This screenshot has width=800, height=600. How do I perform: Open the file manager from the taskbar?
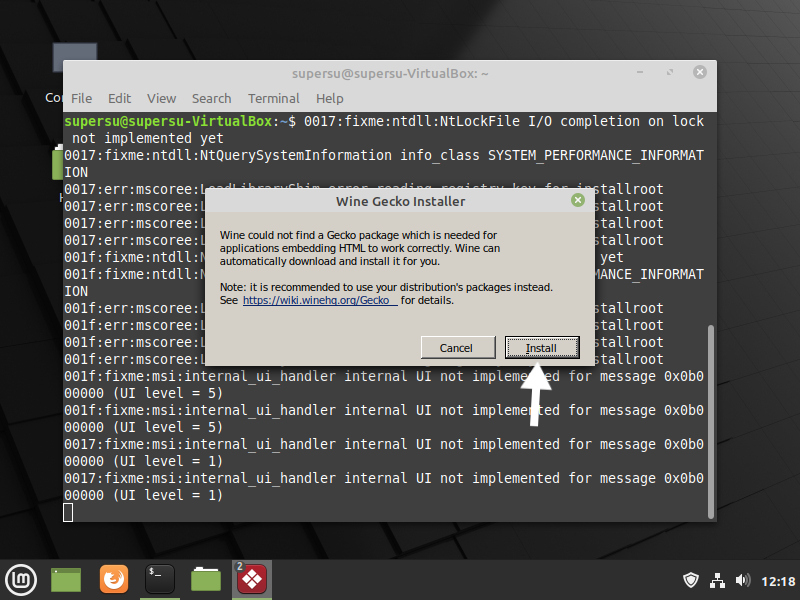(206, 579)
